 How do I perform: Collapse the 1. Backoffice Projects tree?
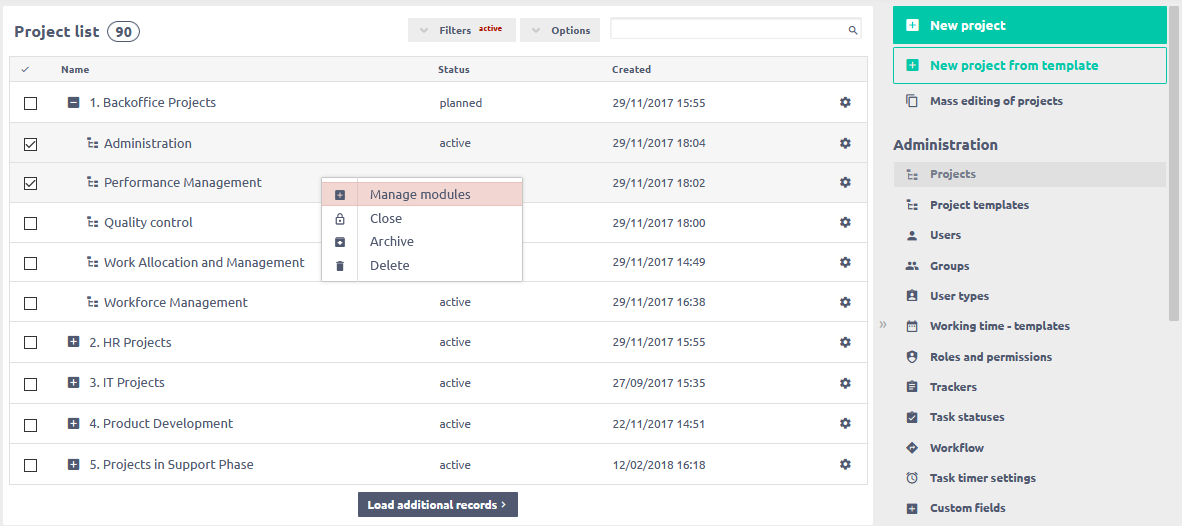click(x=73, y=102)
